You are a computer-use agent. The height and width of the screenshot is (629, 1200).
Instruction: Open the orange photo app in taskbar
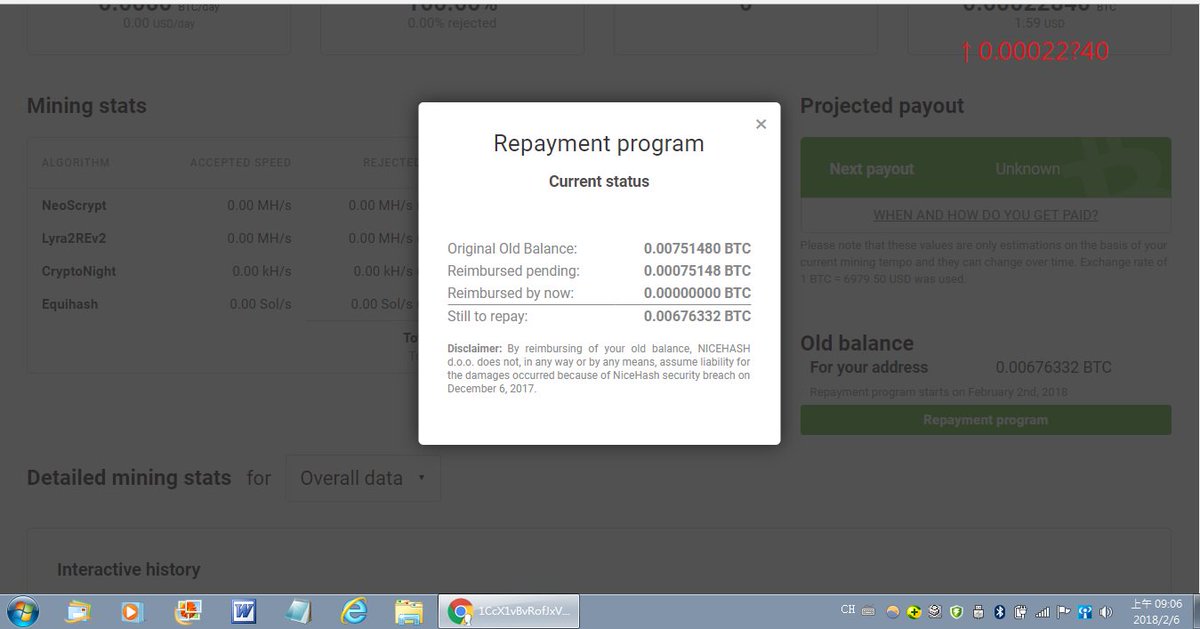(188, 611)
